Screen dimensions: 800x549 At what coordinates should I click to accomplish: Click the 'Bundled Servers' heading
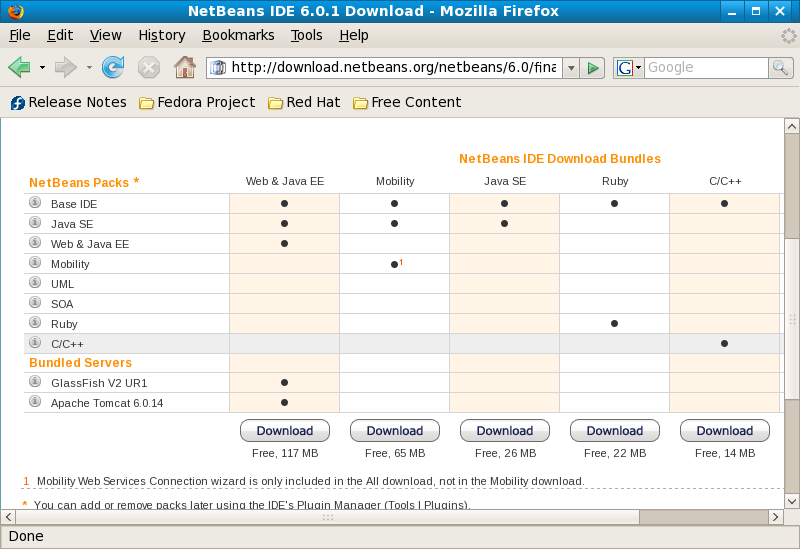point(81,363)
